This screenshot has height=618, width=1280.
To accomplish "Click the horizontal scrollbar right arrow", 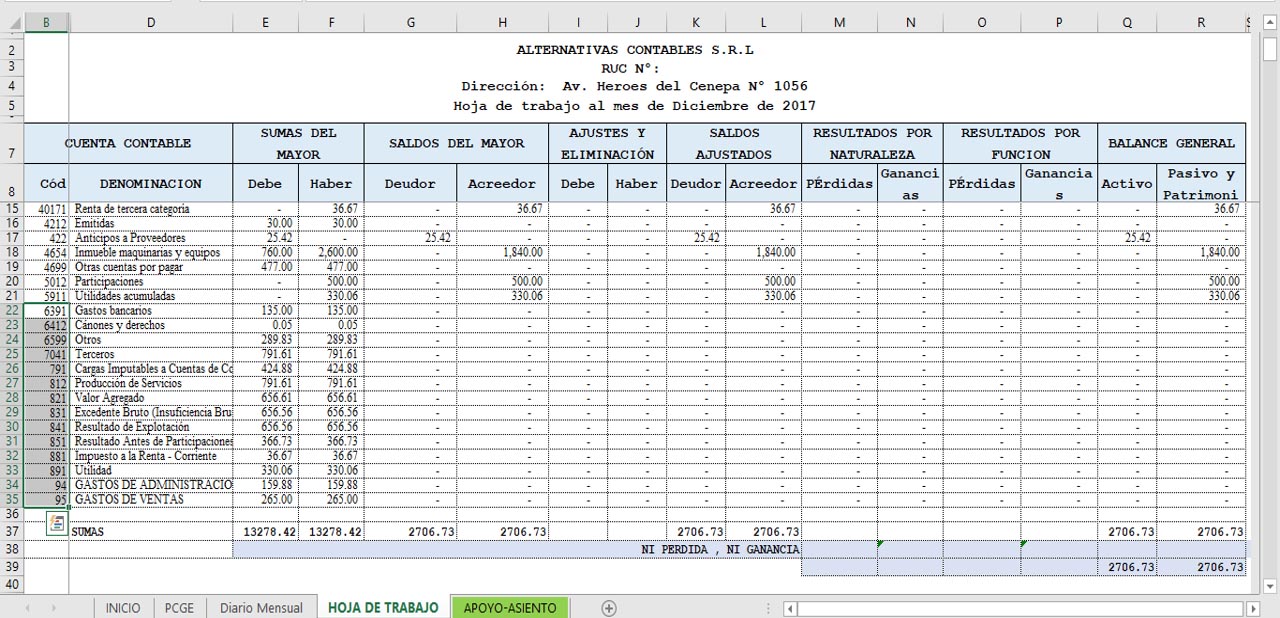I will [x=1253, y=608].
